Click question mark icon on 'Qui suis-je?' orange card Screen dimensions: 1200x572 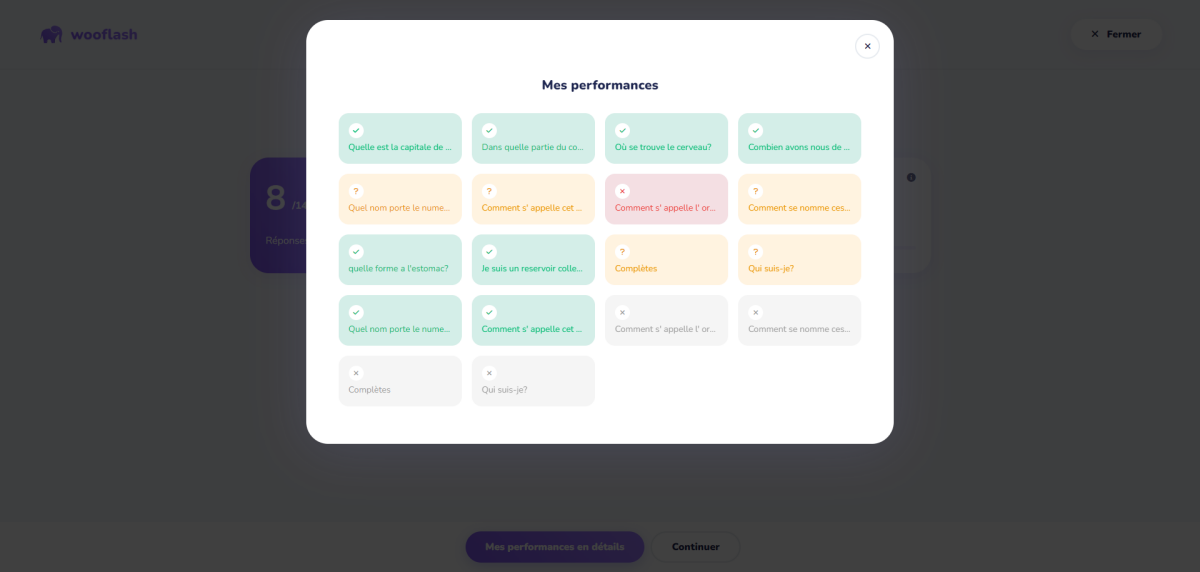(755, 252)
